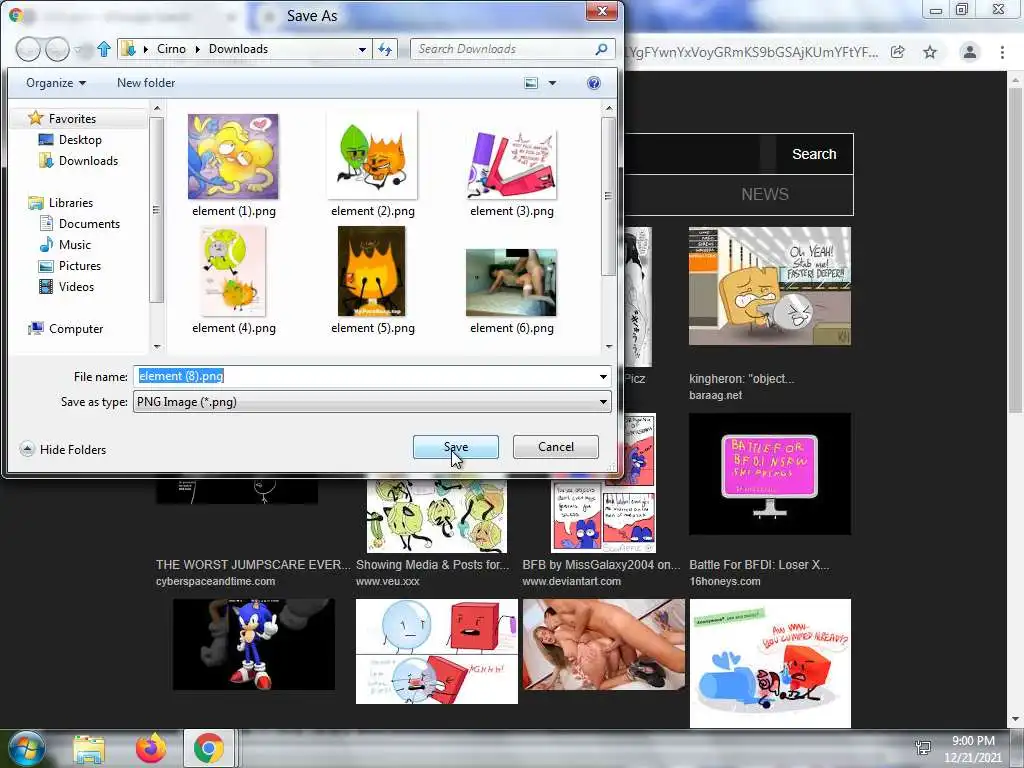Go forward in Save As dialog

click(x=57, y=49)
